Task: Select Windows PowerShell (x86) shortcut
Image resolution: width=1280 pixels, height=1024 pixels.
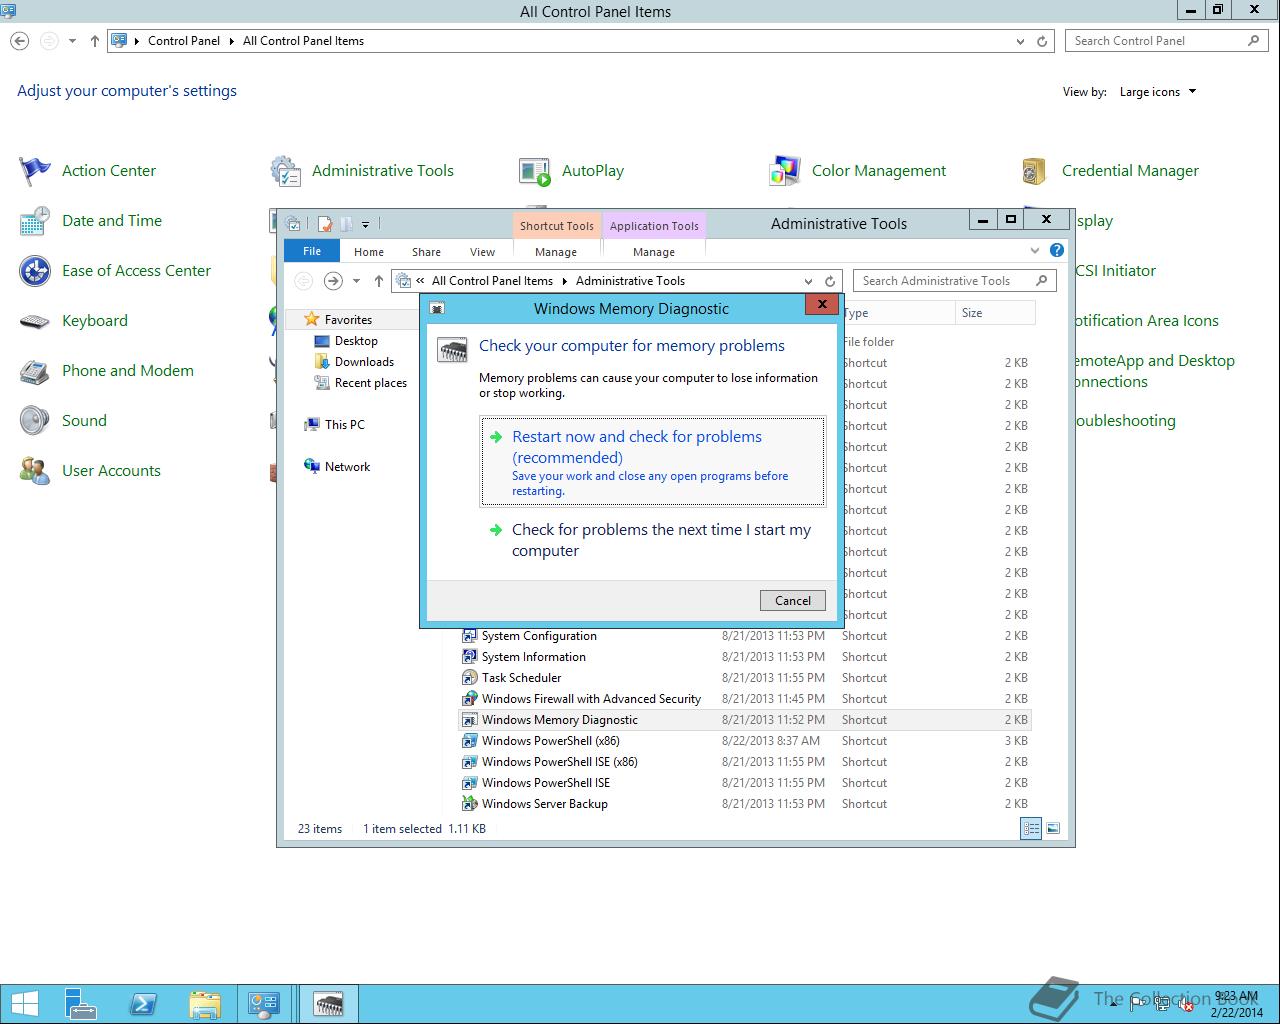Action: (745, 741)
